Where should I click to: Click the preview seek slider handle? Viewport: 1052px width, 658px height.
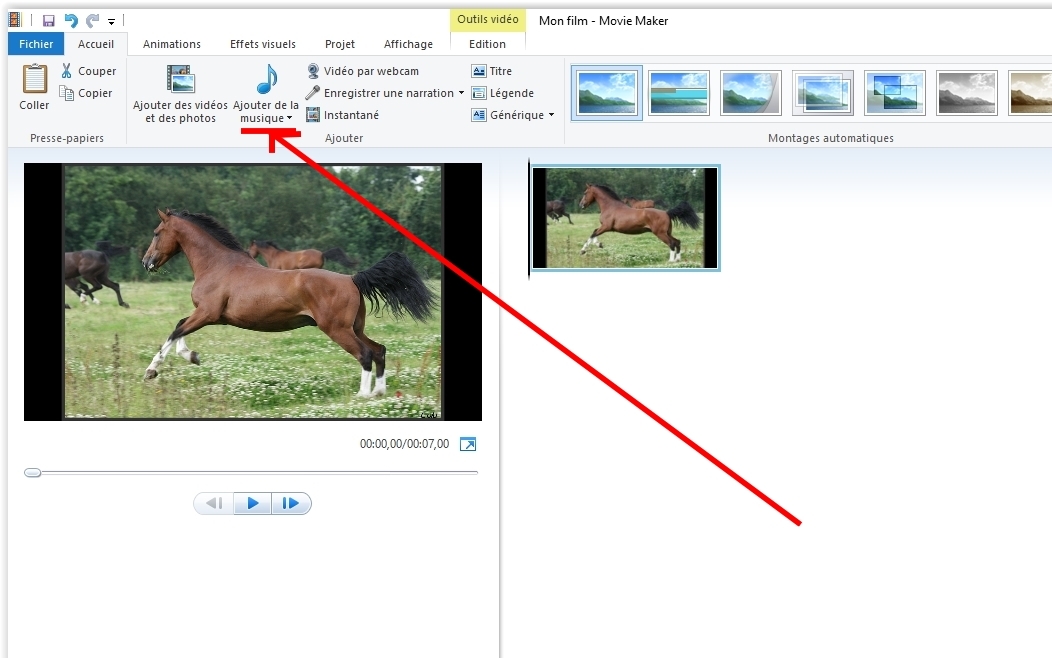(33, 472)
